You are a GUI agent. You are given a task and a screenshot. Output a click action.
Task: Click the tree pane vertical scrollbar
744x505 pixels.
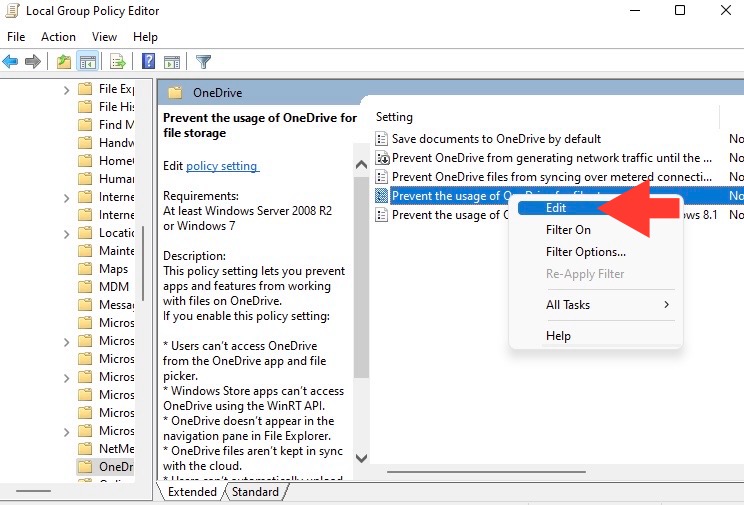143,263
